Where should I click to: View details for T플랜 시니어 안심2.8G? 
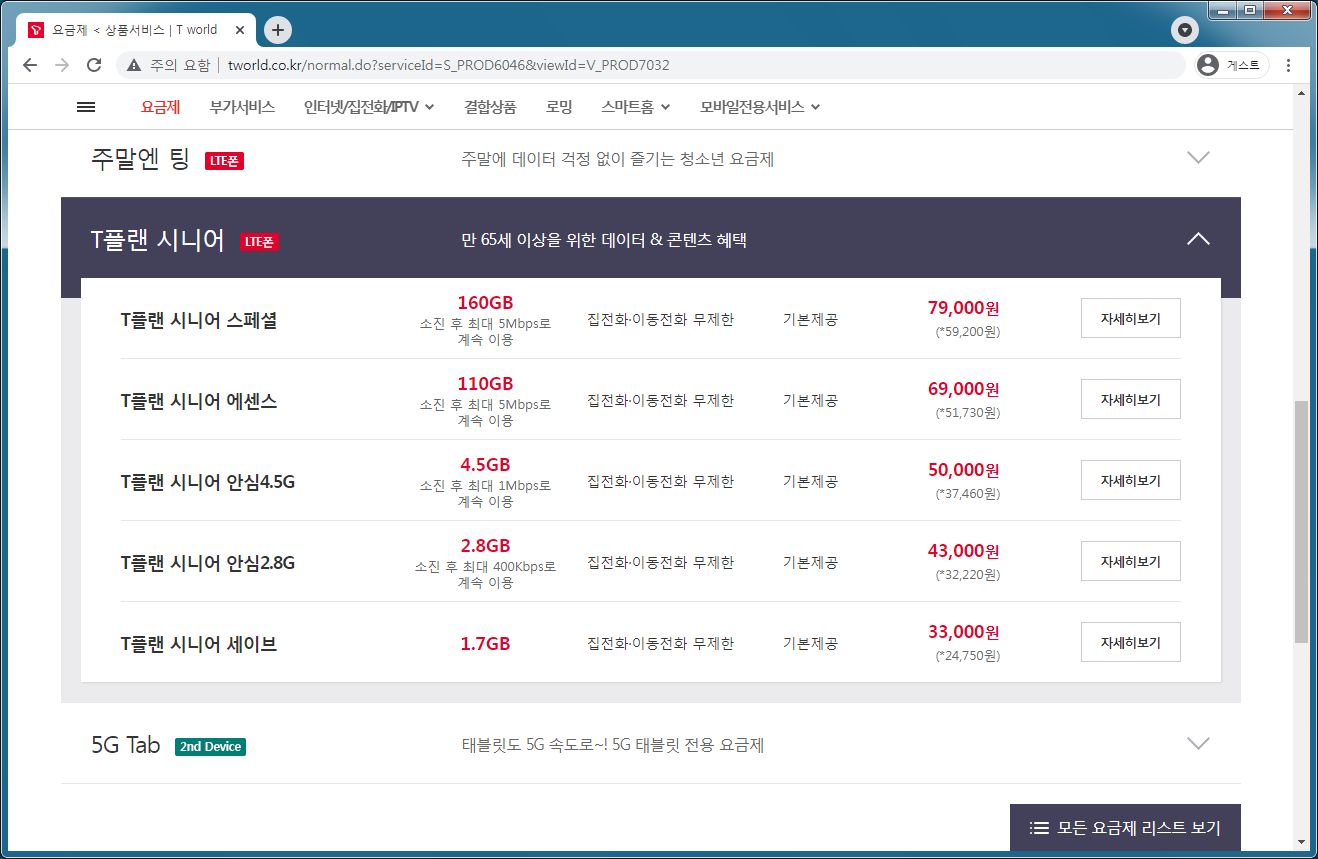(x=1131, y=561)
